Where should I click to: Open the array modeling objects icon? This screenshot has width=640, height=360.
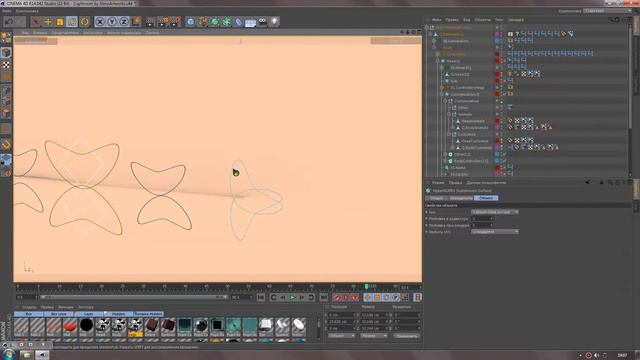(227, 21)
